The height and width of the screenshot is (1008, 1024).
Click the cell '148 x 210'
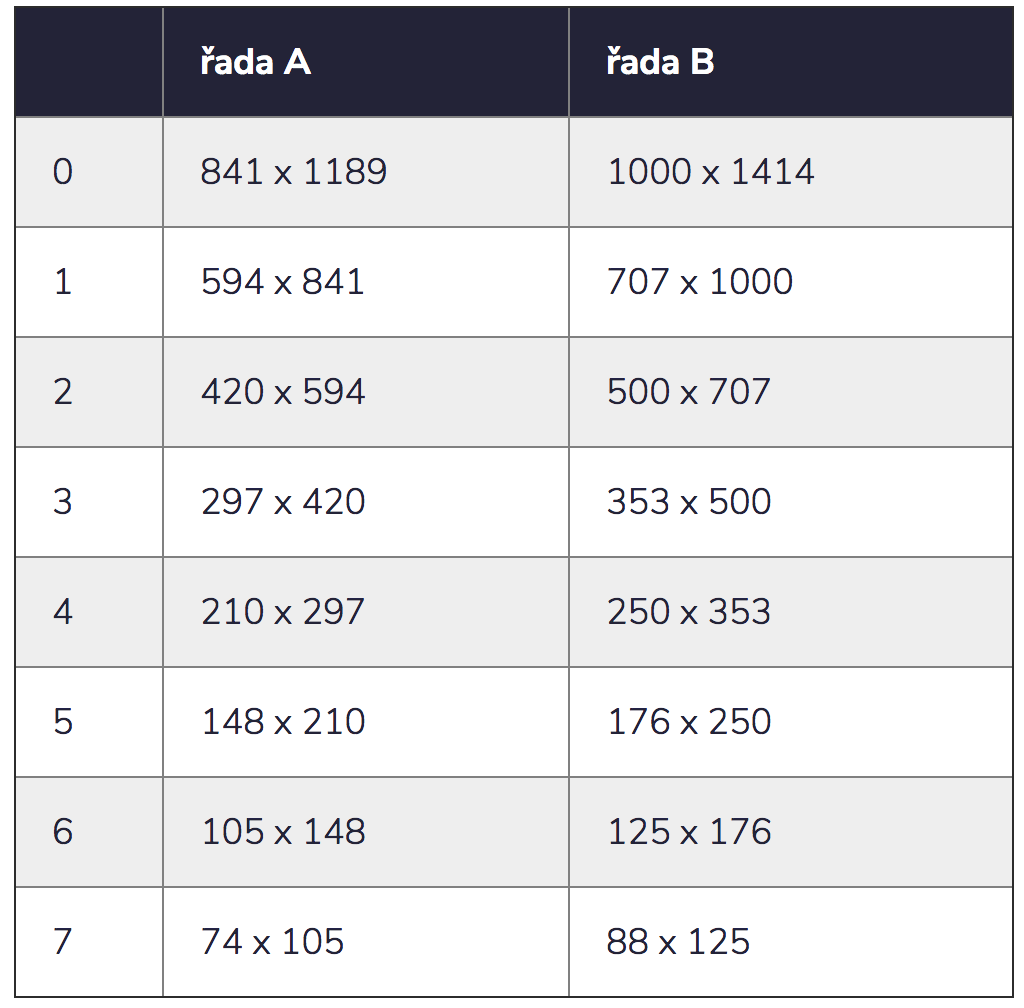(x=366, y=722)
